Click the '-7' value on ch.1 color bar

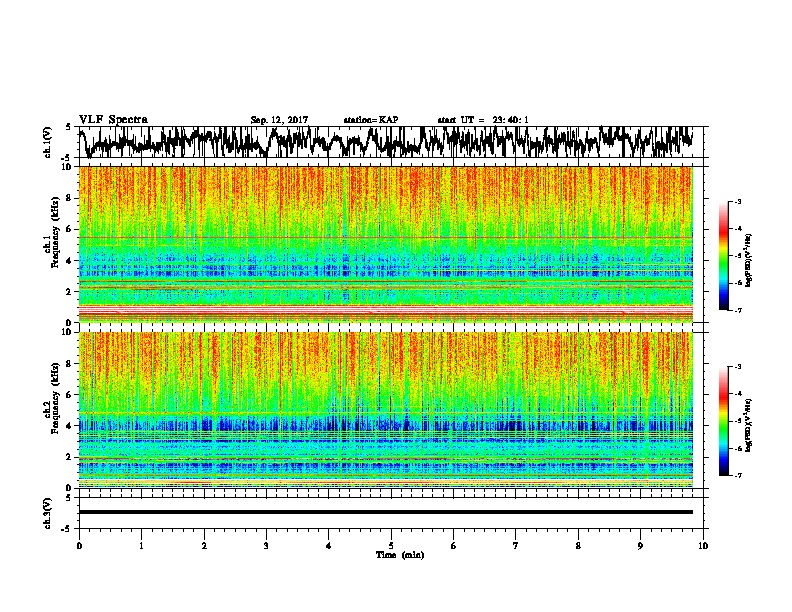738,310
